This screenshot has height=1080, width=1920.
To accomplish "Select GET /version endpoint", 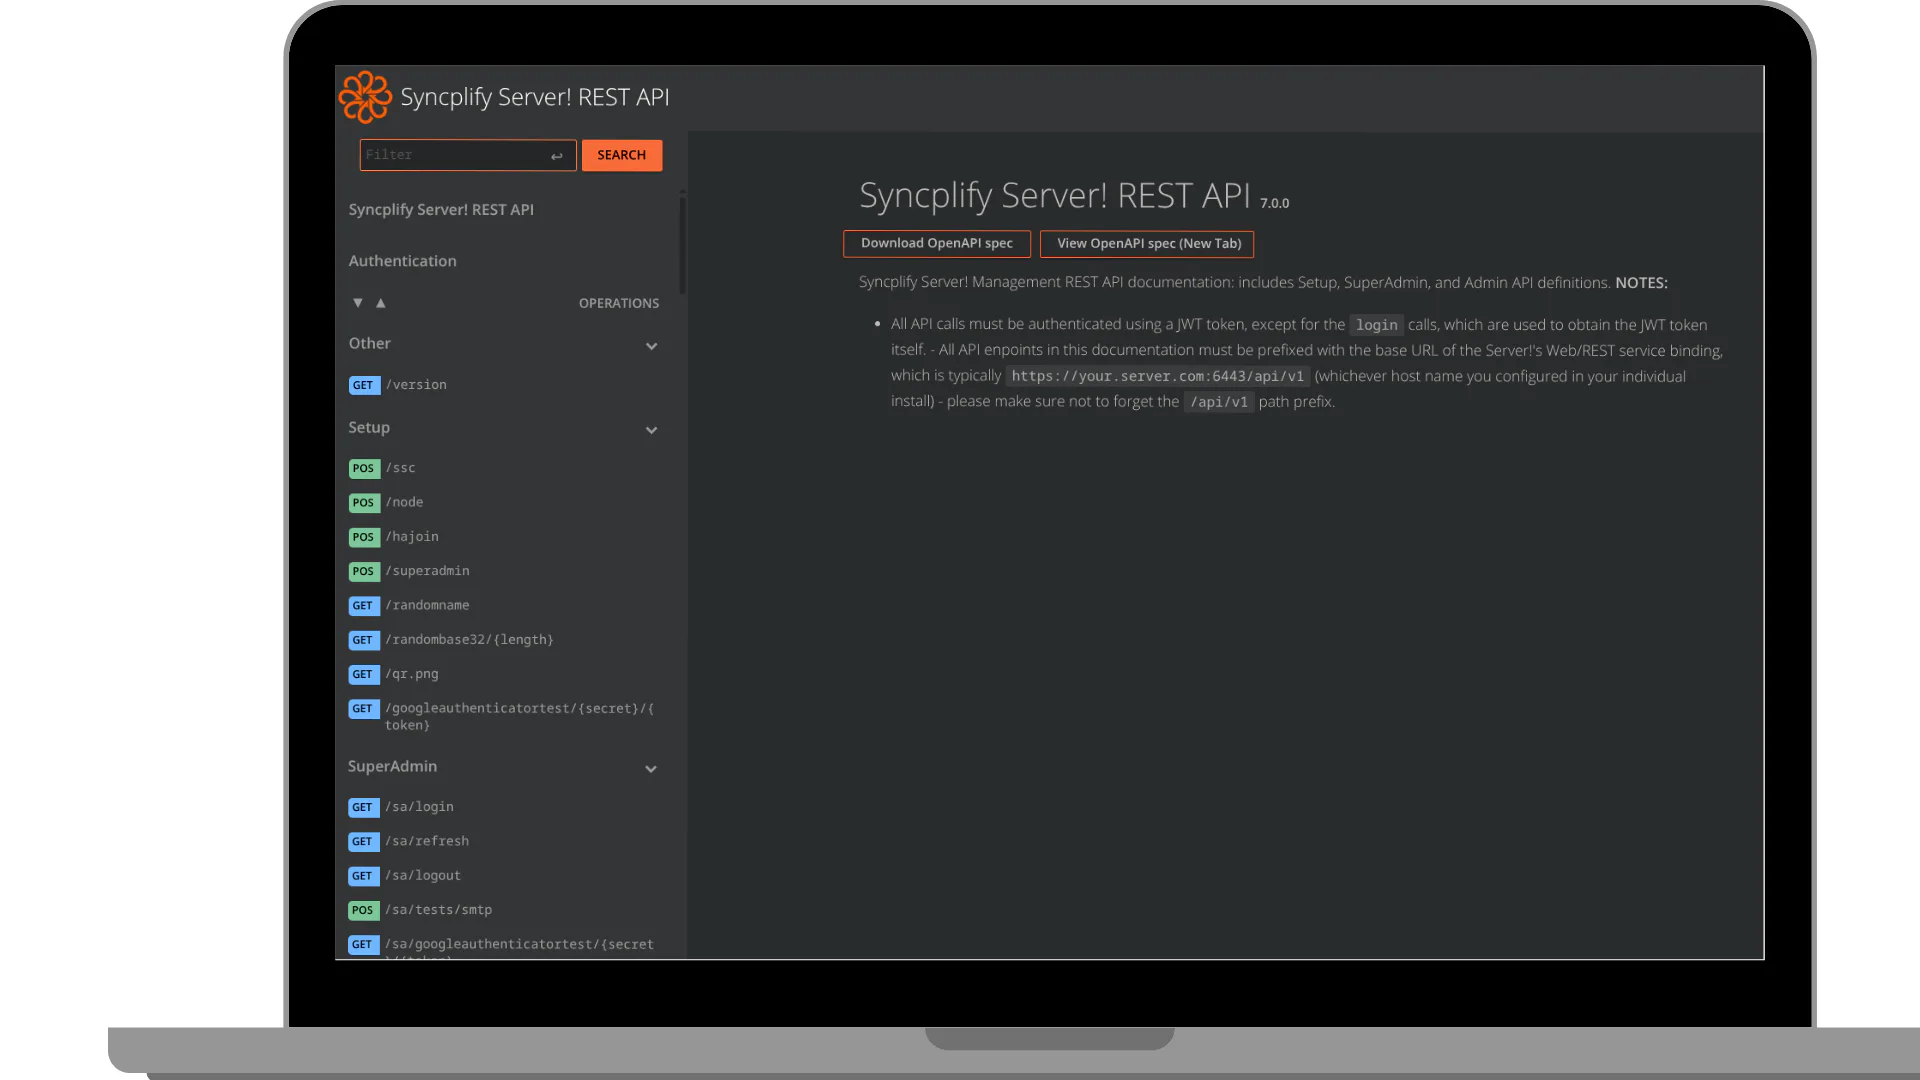I will click(398, 385).
